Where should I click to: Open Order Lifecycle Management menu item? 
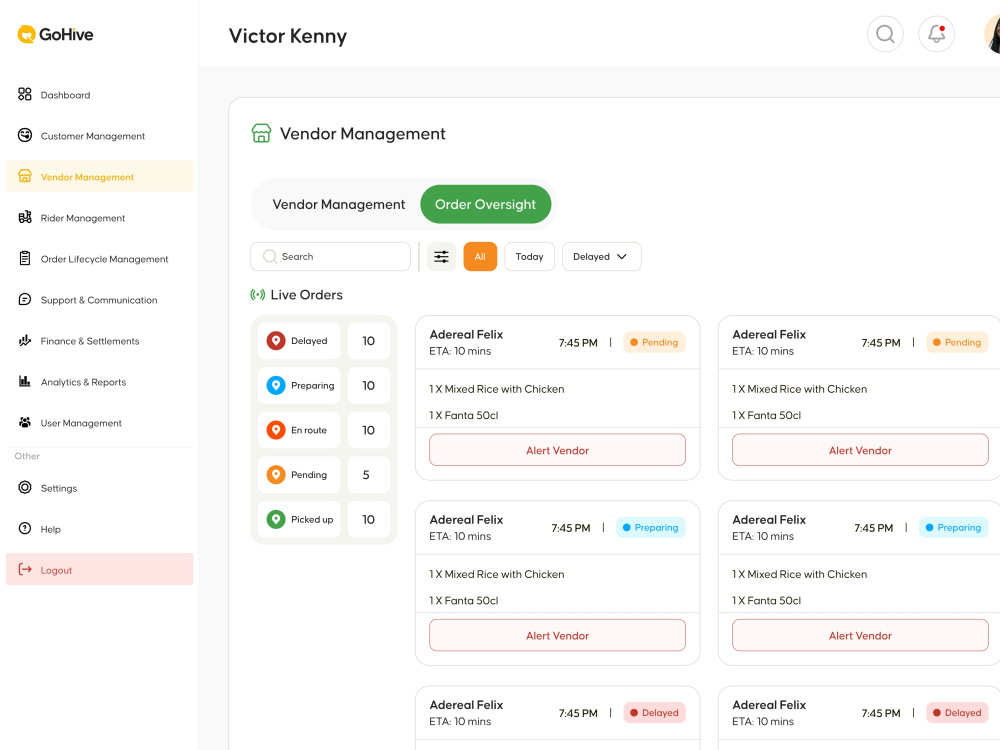click(x=99, y=258)
